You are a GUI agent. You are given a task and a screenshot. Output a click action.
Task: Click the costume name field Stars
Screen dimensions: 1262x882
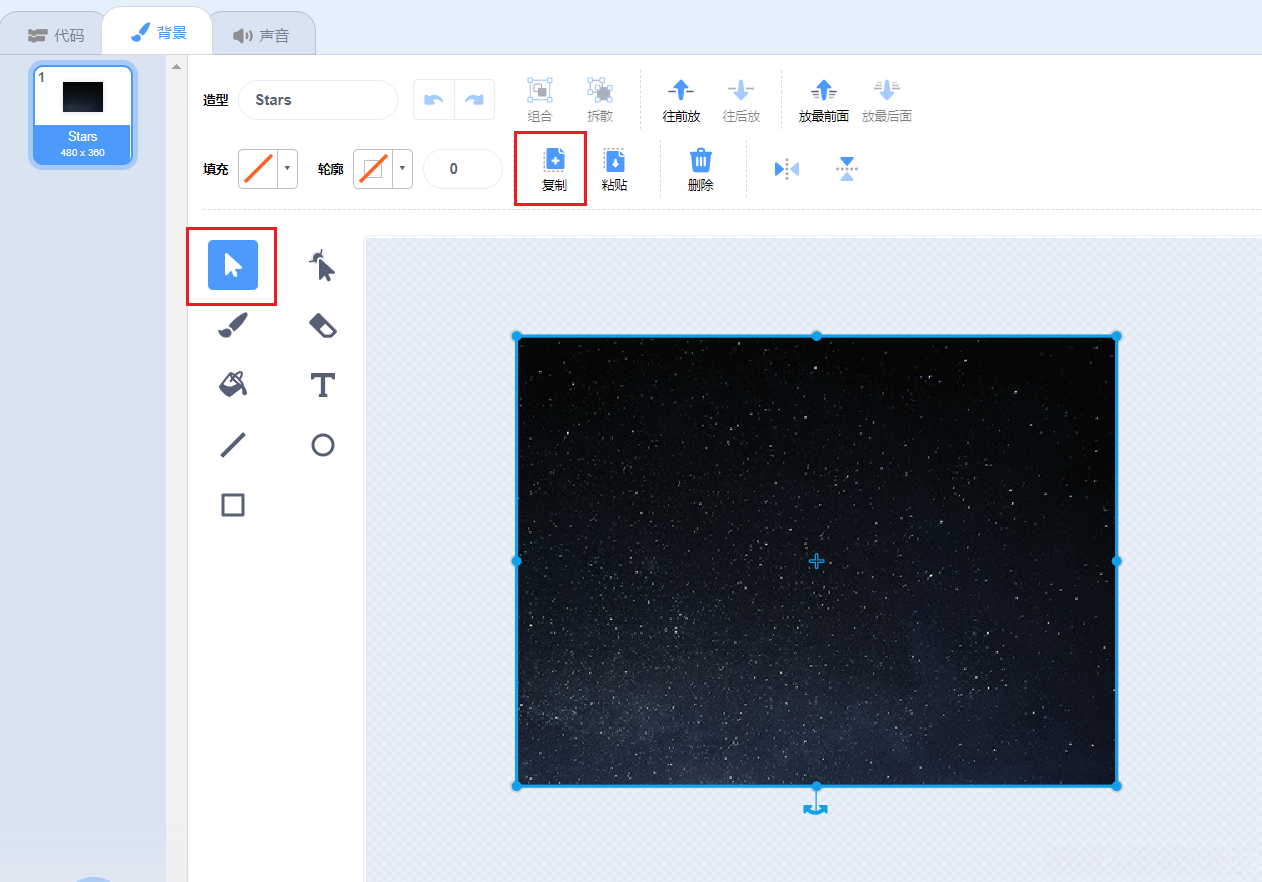point(318,100)
